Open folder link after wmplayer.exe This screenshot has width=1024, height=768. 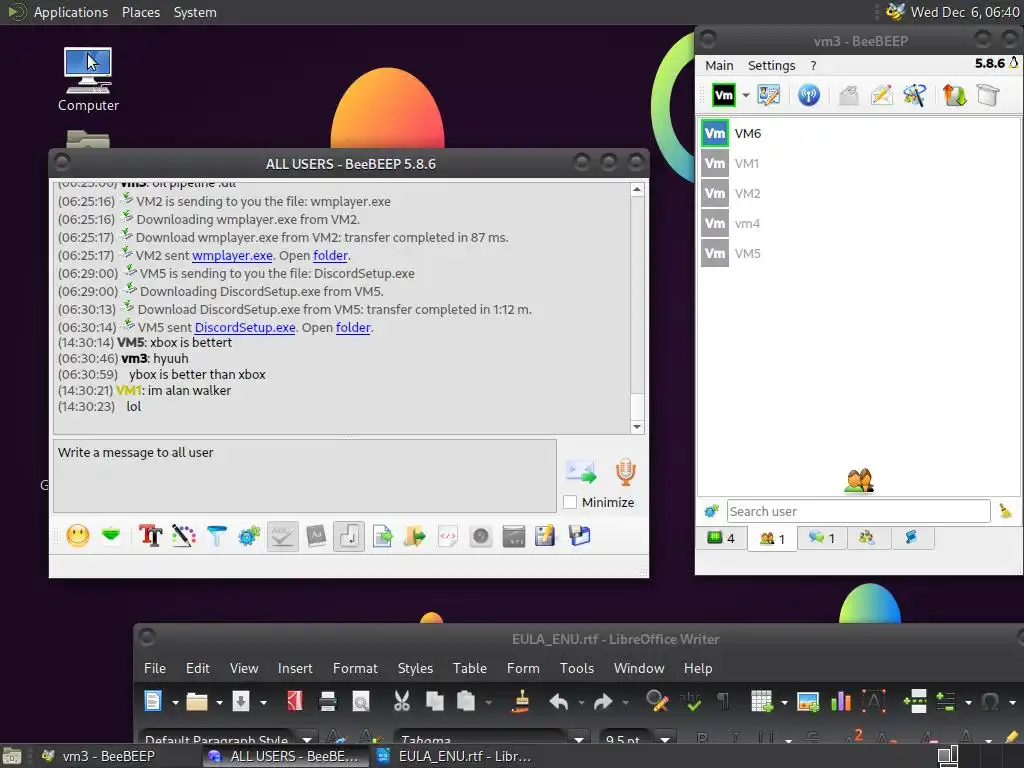pyautogui.click(x=330, y=255)
